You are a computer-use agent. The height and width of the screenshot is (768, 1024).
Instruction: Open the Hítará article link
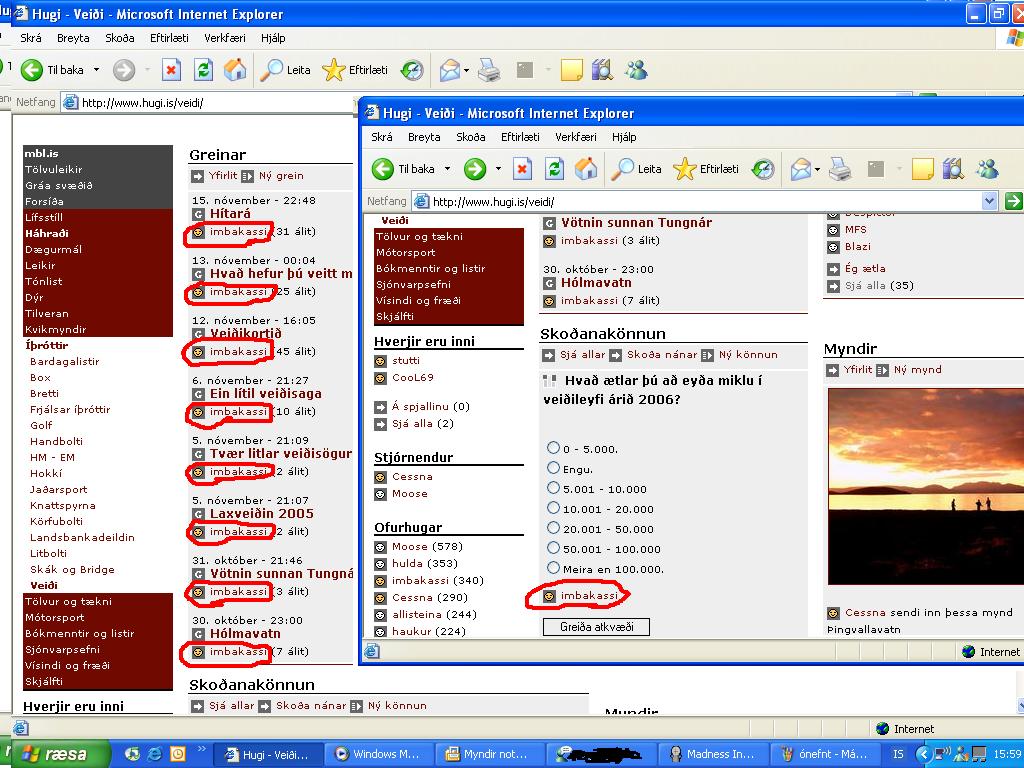(230, 214)
